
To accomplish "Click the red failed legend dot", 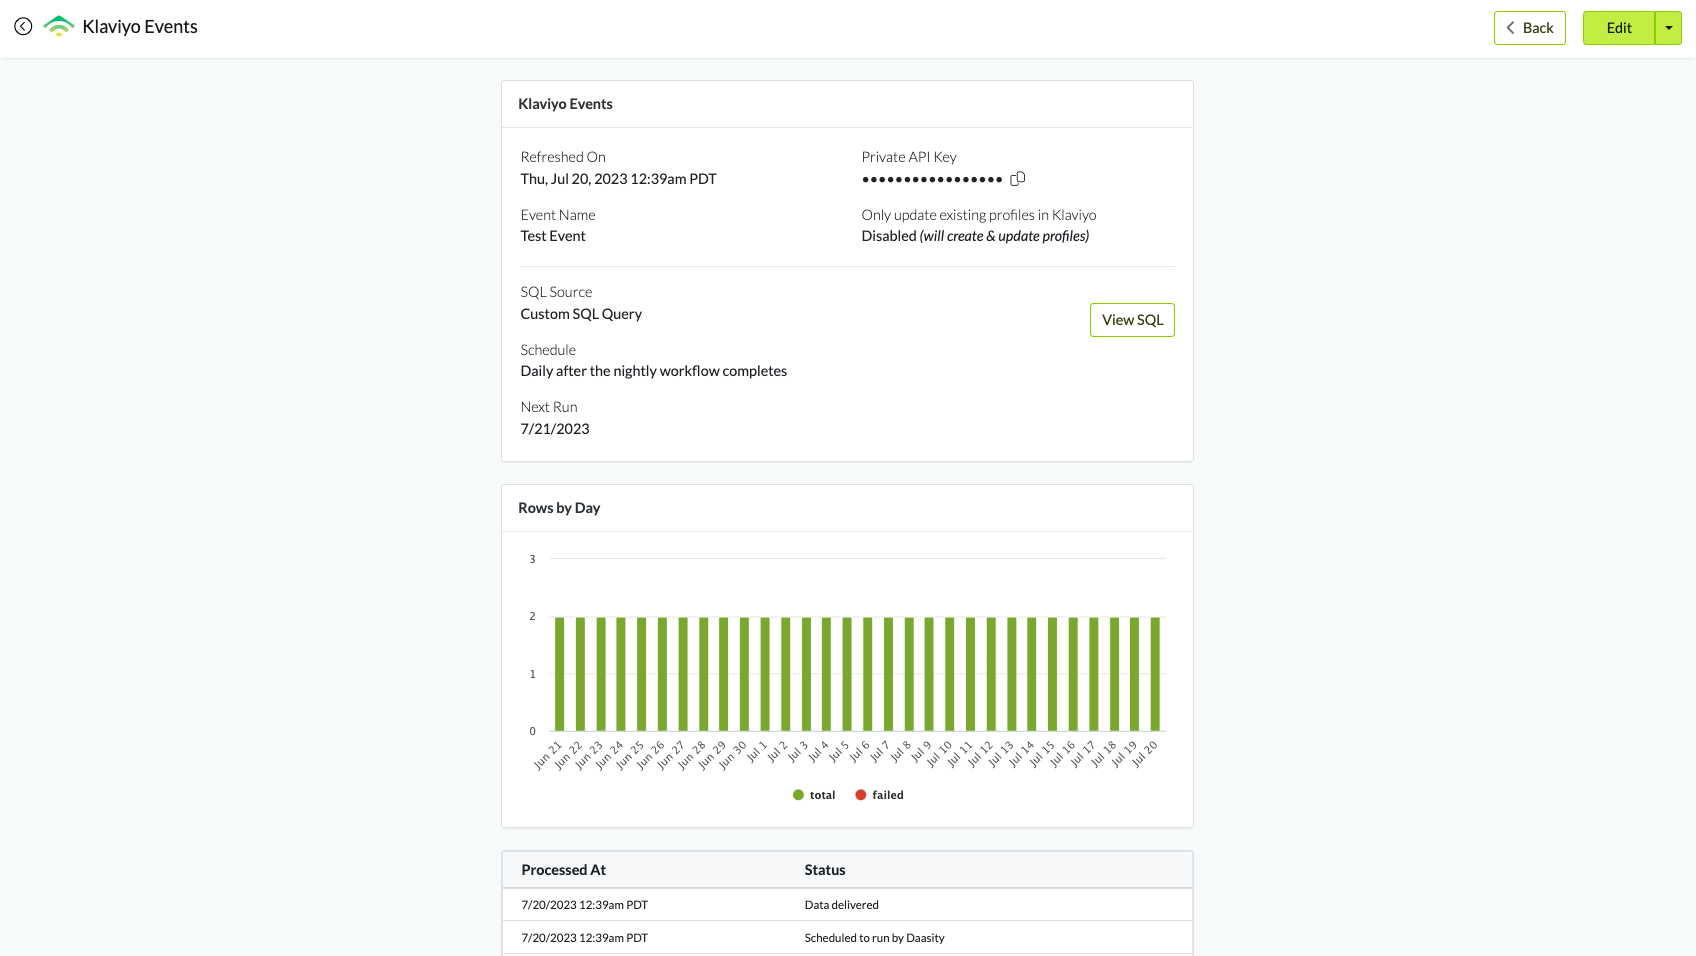I will (x=861, y=795).
